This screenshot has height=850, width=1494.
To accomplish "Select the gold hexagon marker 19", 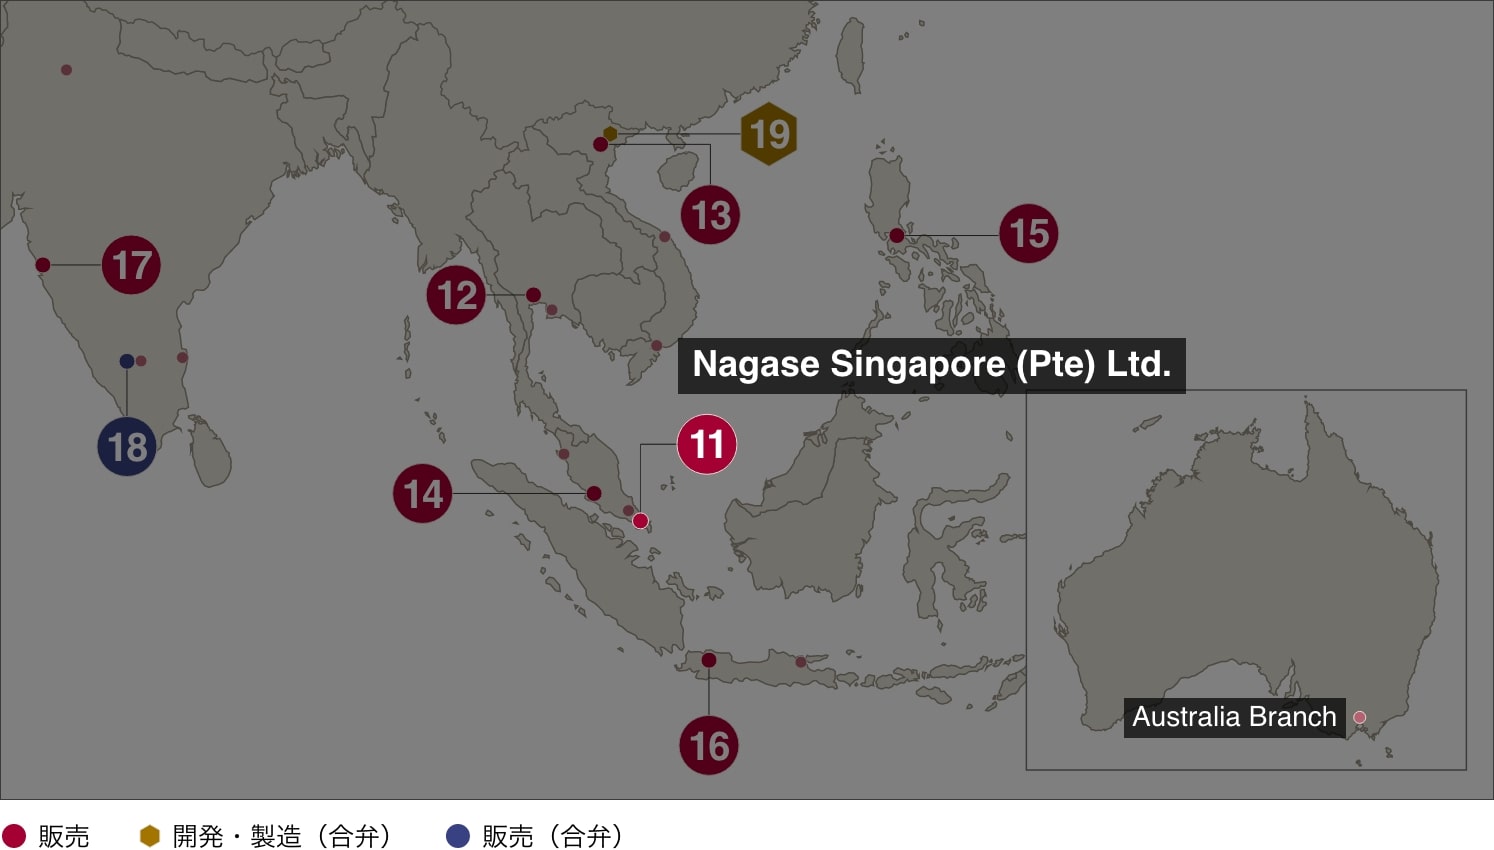I will [x=769, y=134].
